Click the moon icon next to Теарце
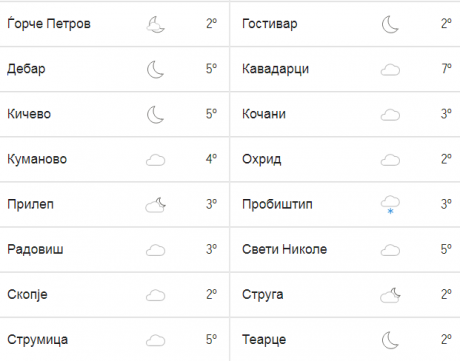This screenshot has height=361, width=460. (390, 340)
